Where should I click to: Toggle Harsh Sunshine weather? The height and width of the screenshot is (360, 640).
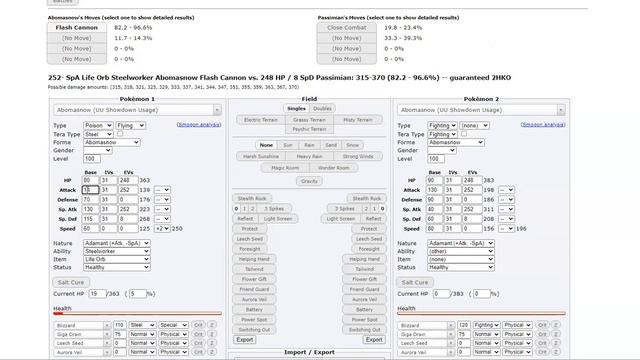coord(261,156)
